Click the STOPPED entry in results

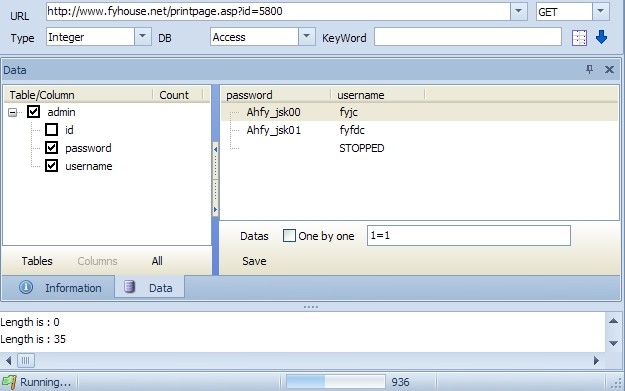[x=362, y=148]
